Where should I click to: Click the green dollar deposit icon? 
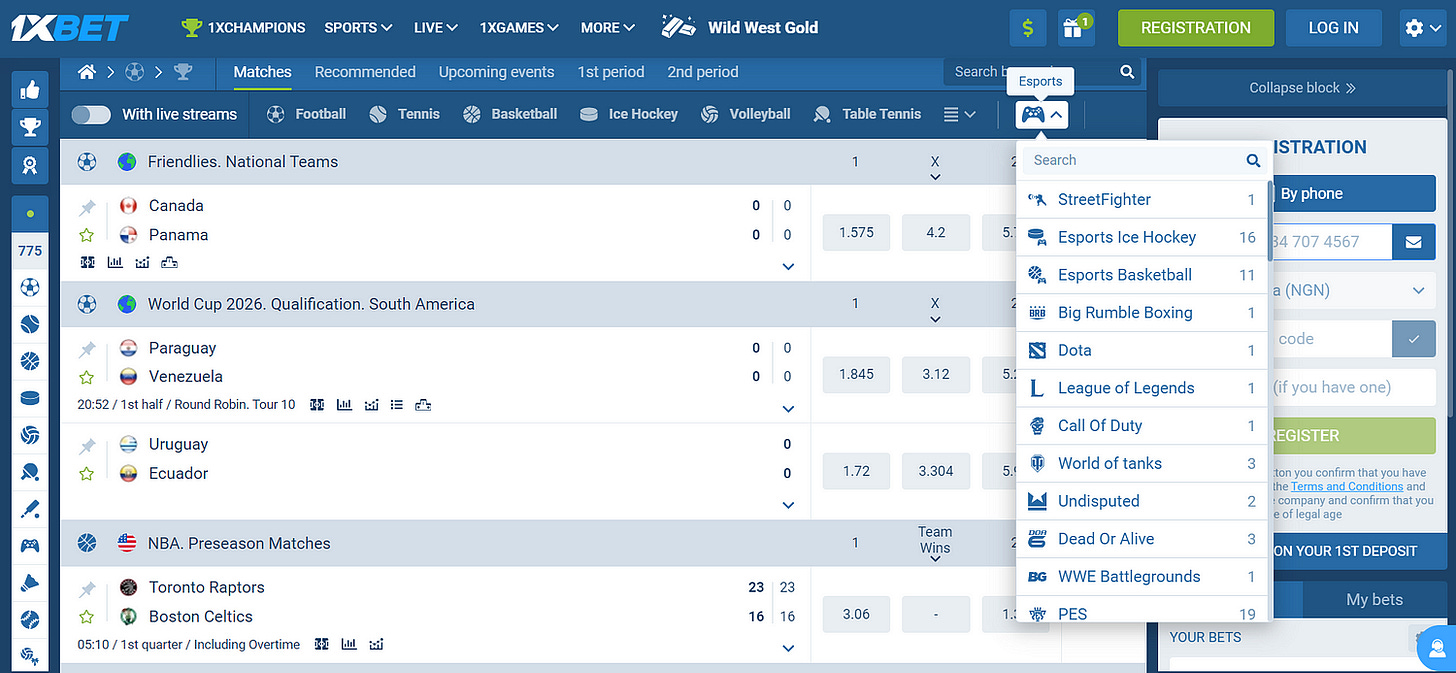[x=1027, y=27]
